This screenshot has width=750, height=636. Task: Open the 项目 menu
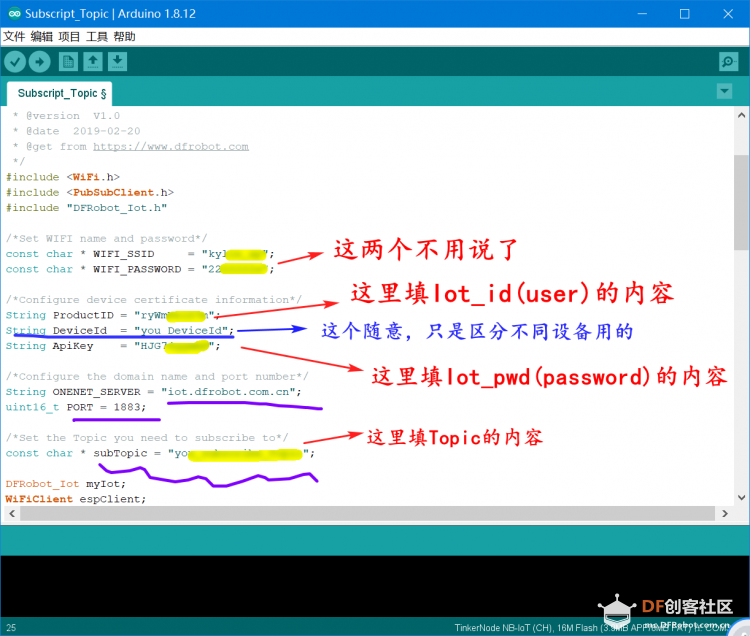tap(69, 37)
